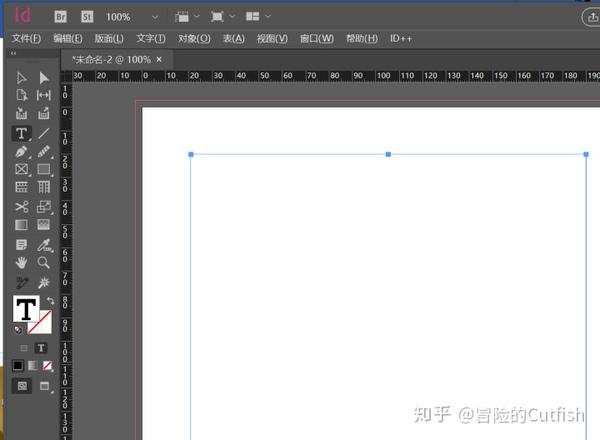Open the 窗口(W) menu
The image size is (600, 440).
point(317,38)
